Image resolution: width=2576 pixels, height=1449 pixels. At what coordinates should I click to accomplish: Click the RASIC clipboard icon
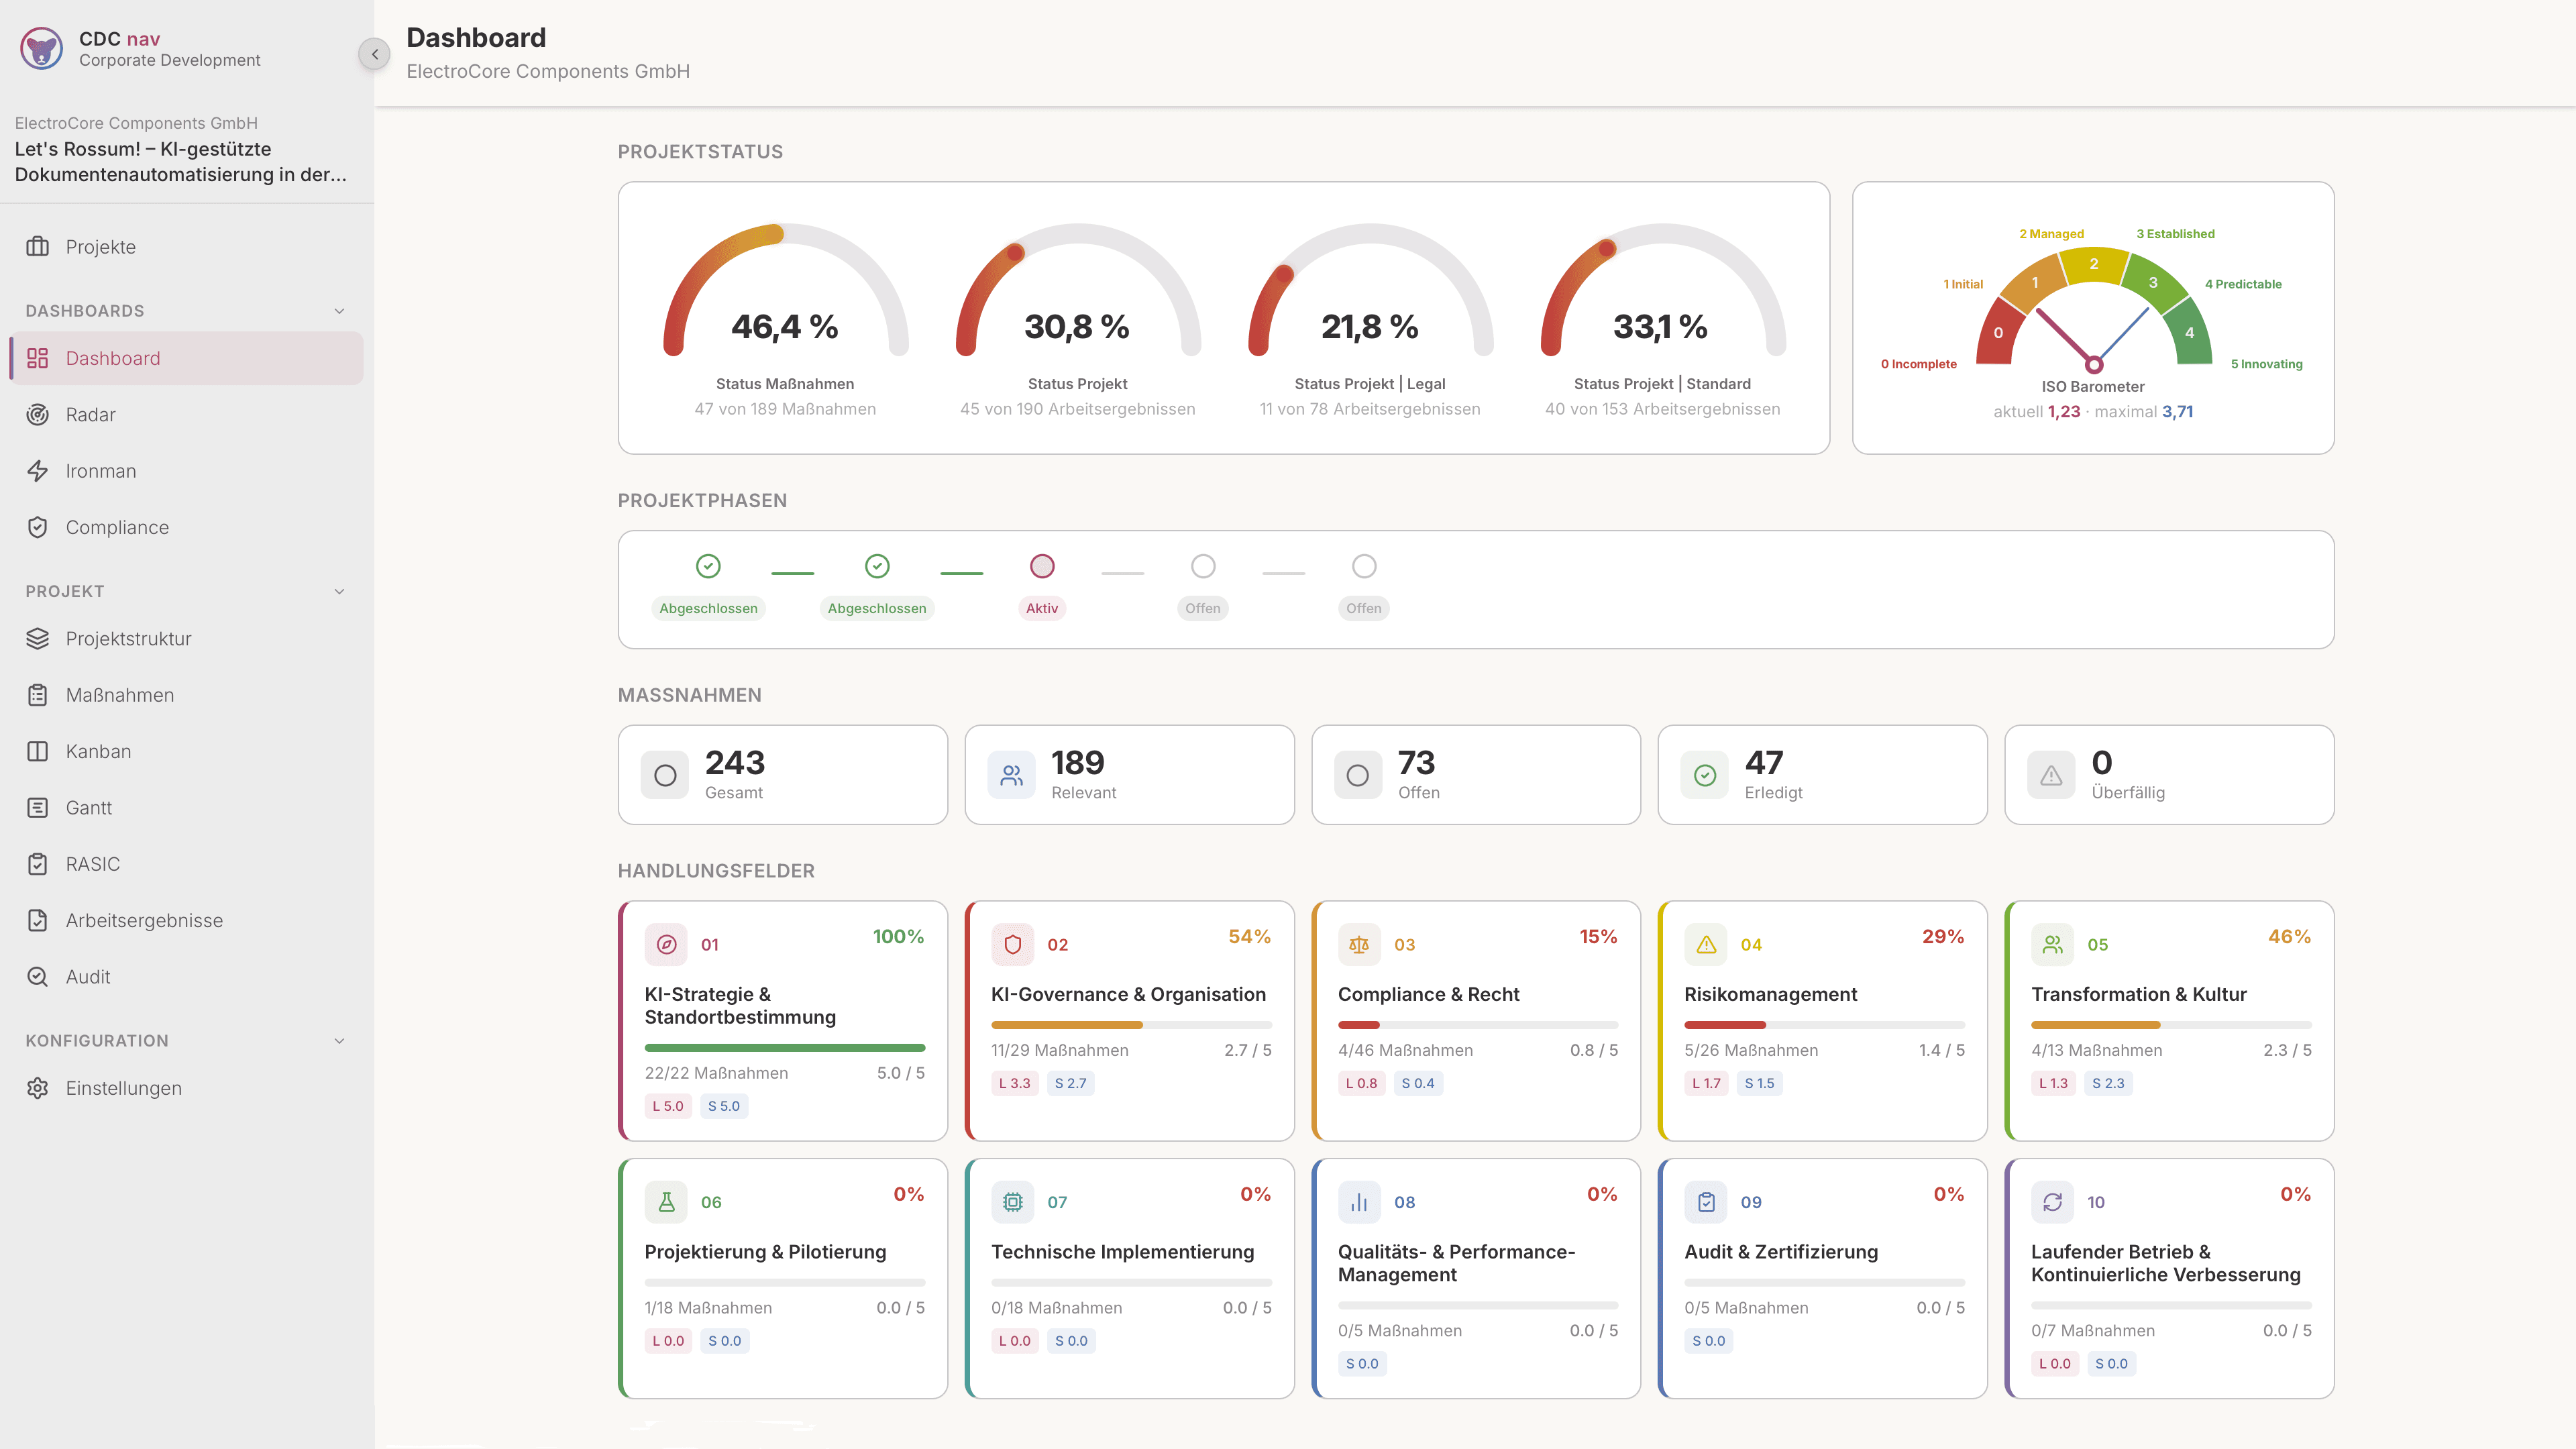[x=37, y=863]
